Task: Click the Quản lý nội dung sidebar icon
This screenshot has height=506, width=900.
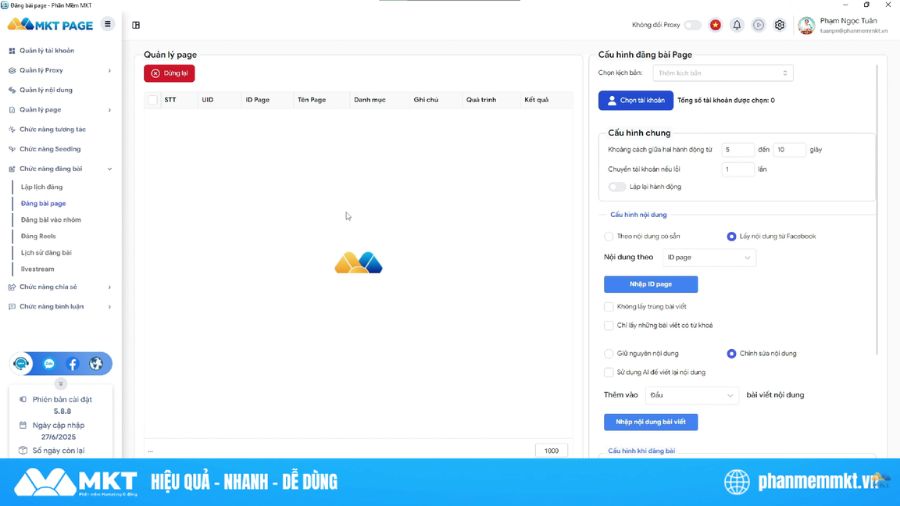Action: (x=12, y=90)
